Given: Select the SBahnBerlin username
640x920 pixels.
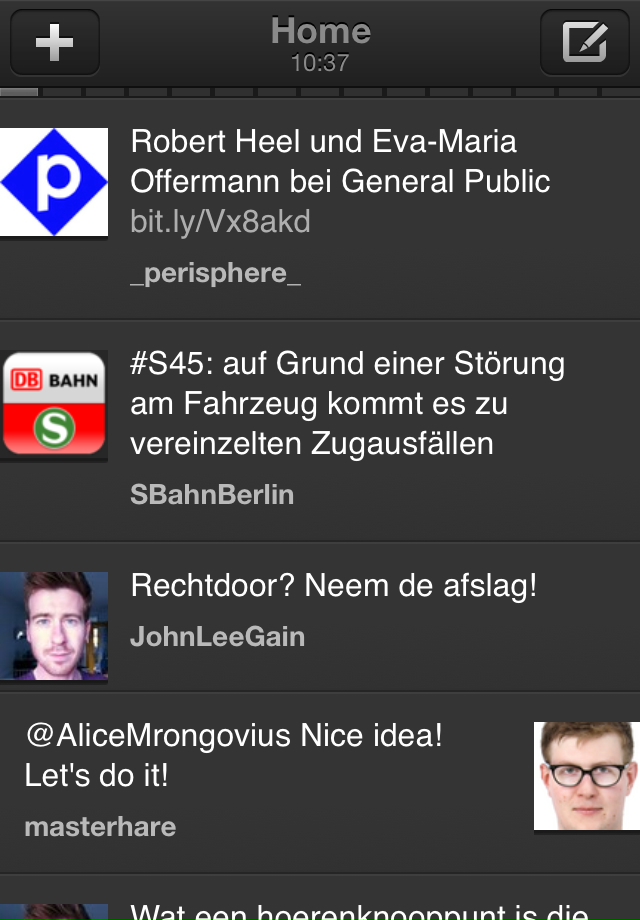Looking at the screenshot, I should pyautogui.click(x=212, y=495).
